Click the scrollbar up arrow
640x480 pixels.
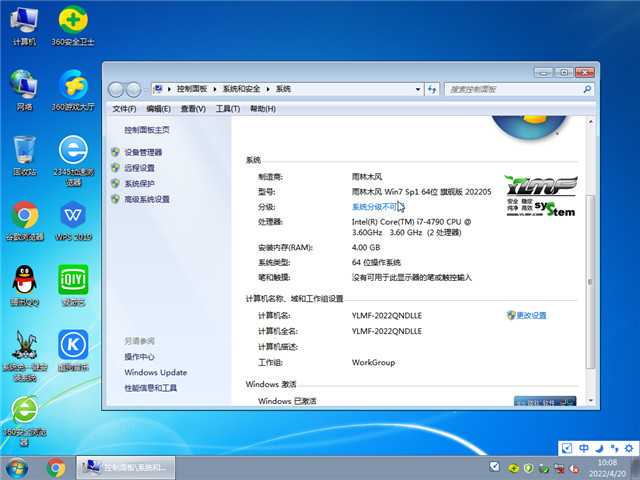click(x=590, y=122)
